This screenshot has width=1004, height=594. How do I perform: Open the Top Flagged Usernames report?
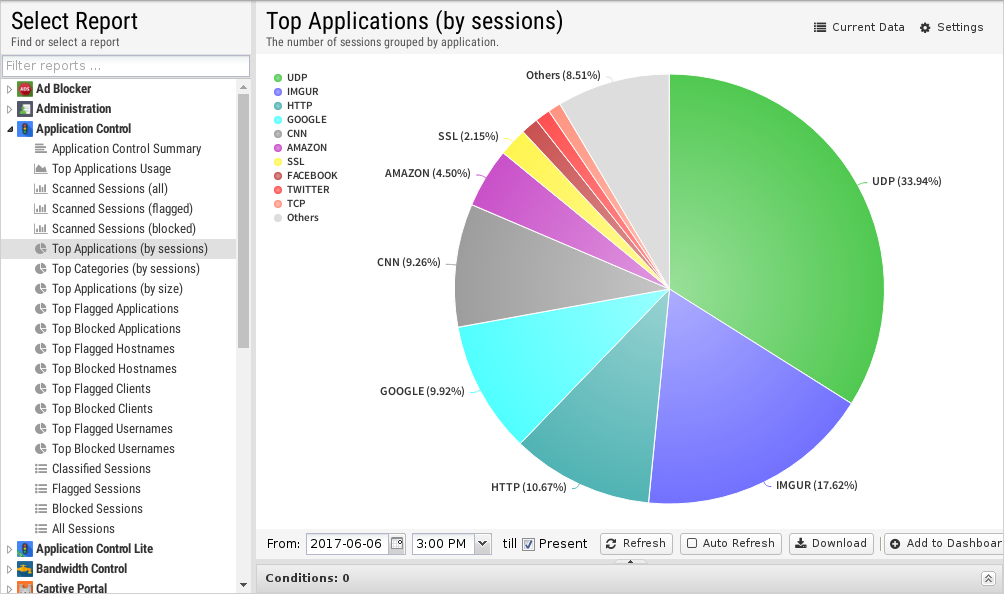point(112,429)
